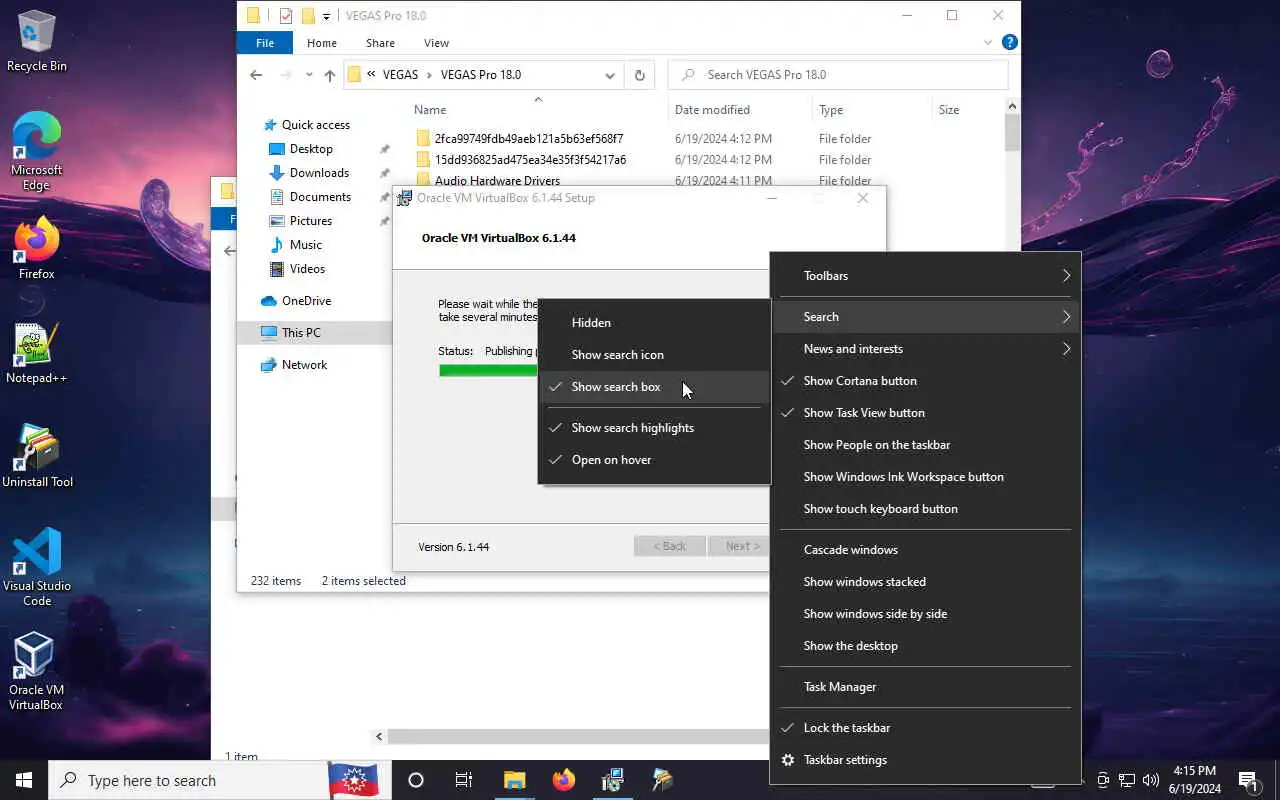
Task: Click the volume speaker tray icon
Action: coord(1151,780)
